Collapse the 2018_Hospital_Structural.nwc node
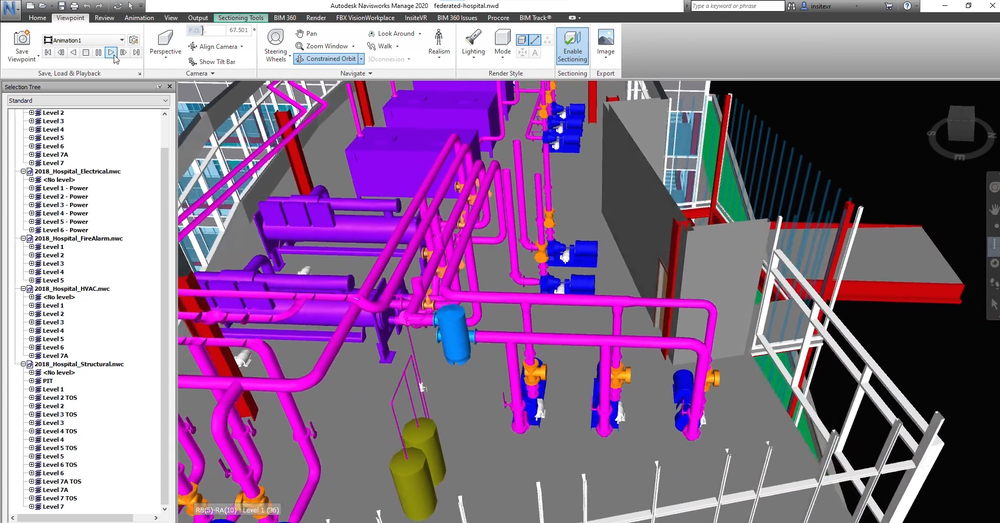This screenshot has height=523, width=1000. click(x=24, y=364)
